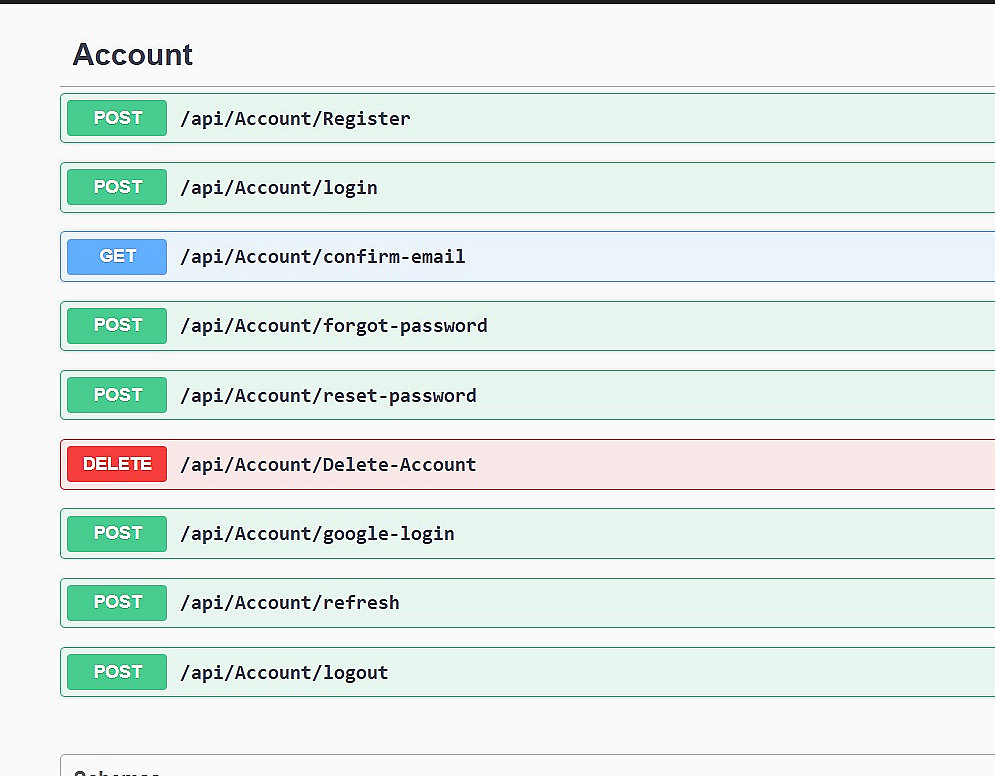This screenshot has width=995, height=776.
Task: Click the POST badge for forgot-password
Action: 117,326
